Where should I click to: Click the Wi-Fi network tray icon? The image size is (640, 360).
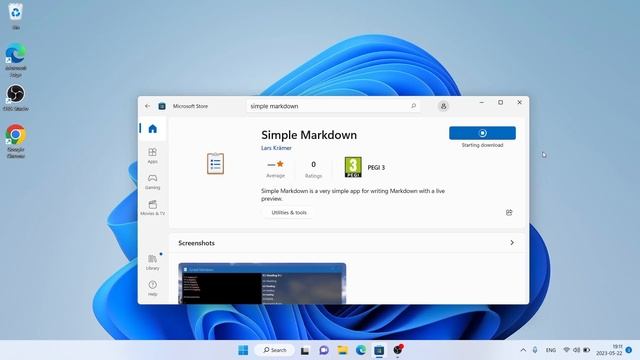coord(567,350)
